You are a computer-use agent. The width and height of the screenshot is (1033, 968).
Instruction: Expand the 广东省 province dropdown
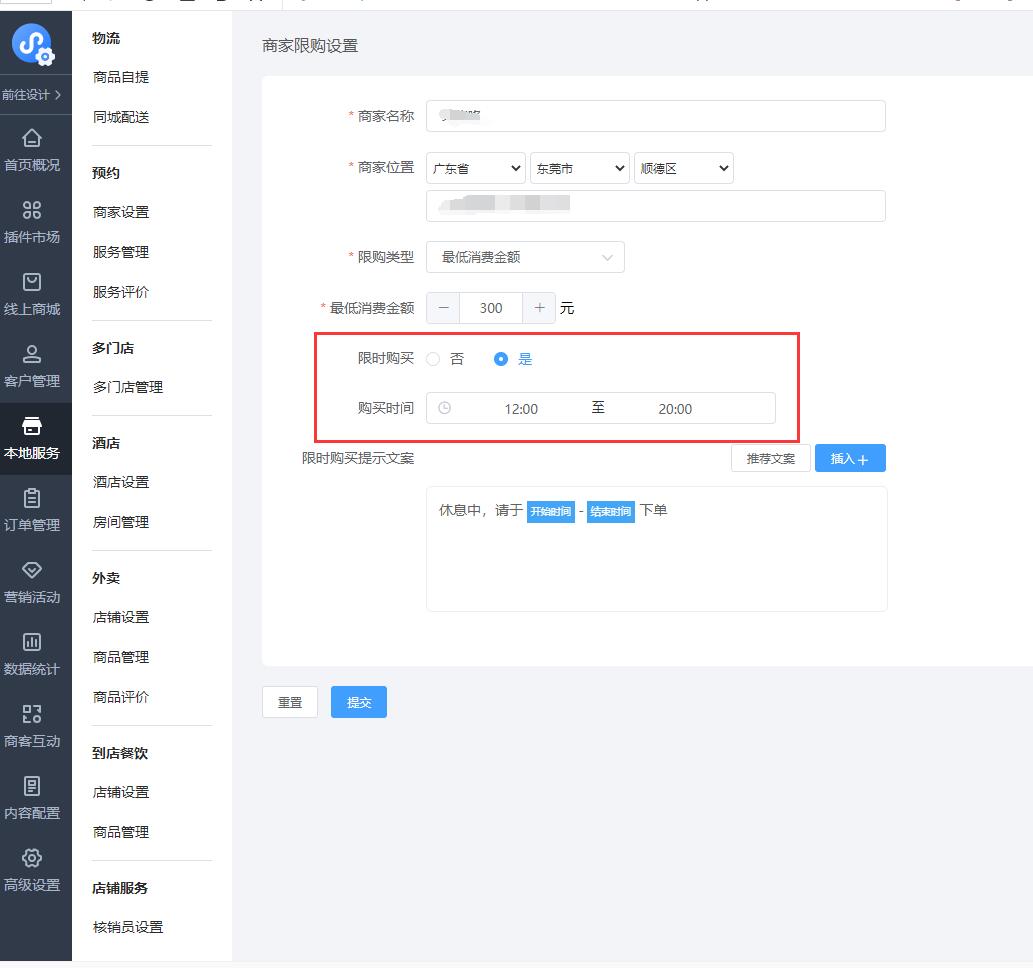[x=475, y=169]
